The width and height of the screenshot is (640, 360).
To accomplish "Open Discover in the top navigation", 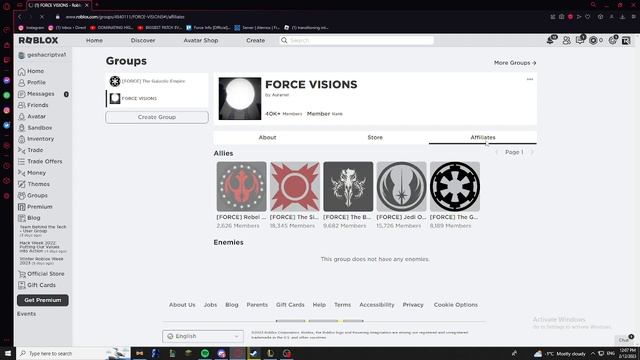I will (143, 40).
